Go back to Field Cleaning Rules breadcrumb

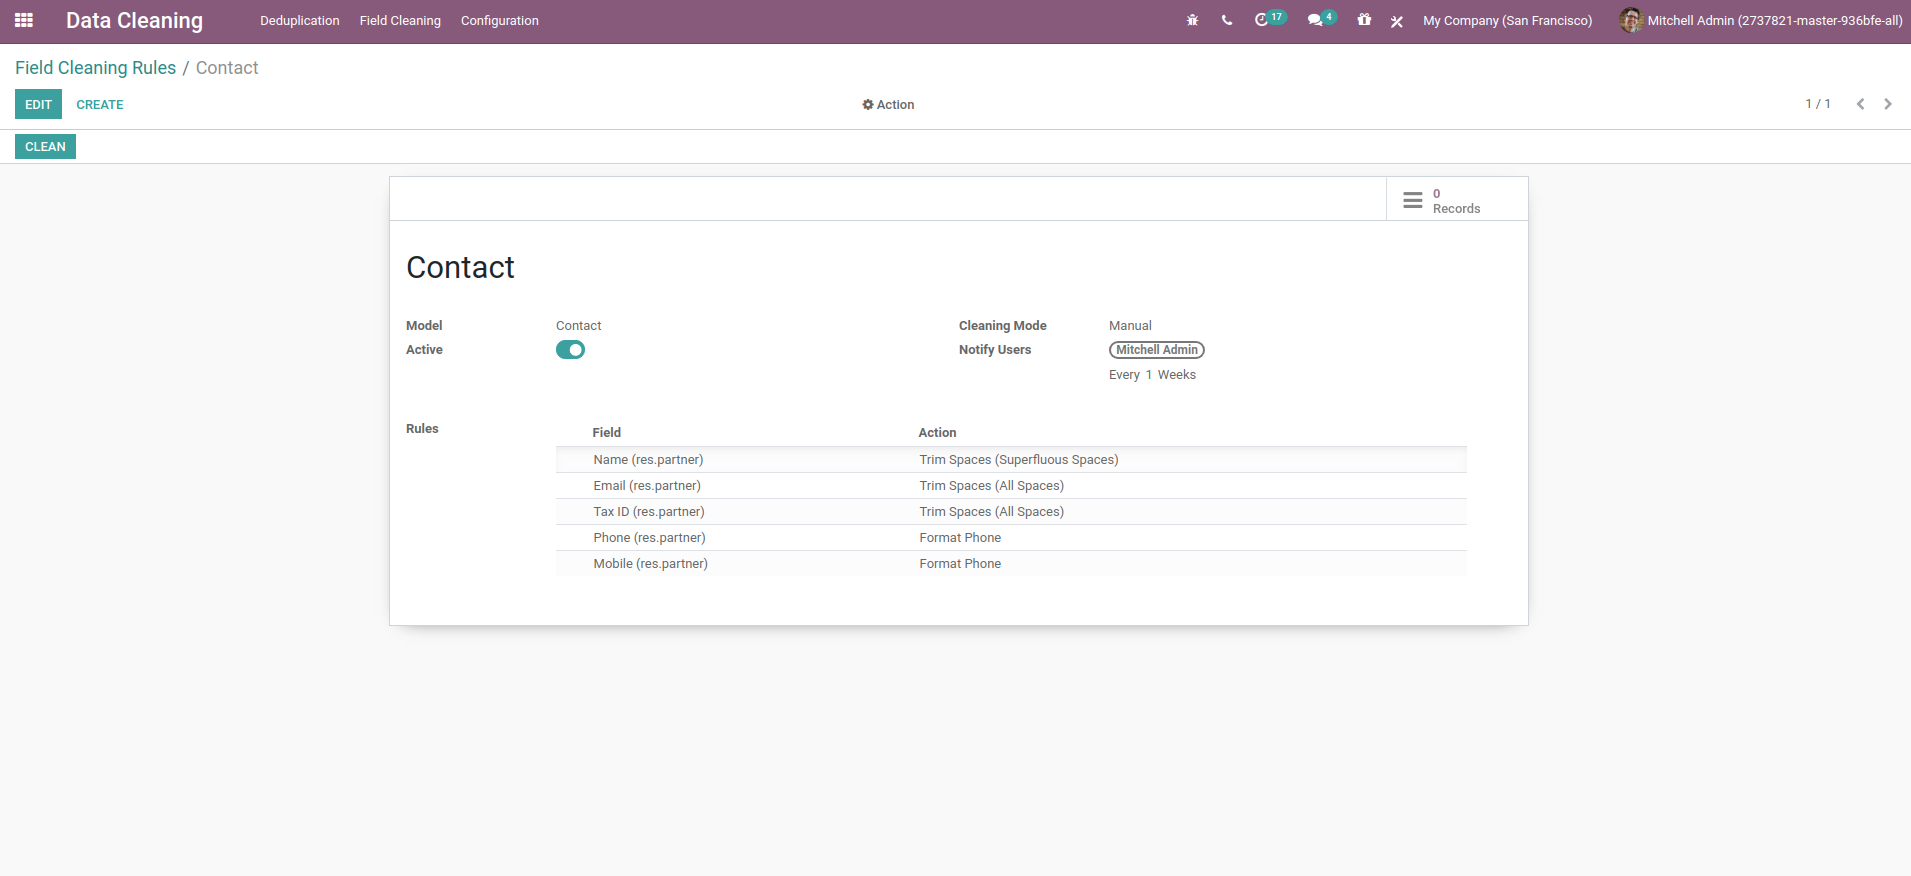pos(95,68)
